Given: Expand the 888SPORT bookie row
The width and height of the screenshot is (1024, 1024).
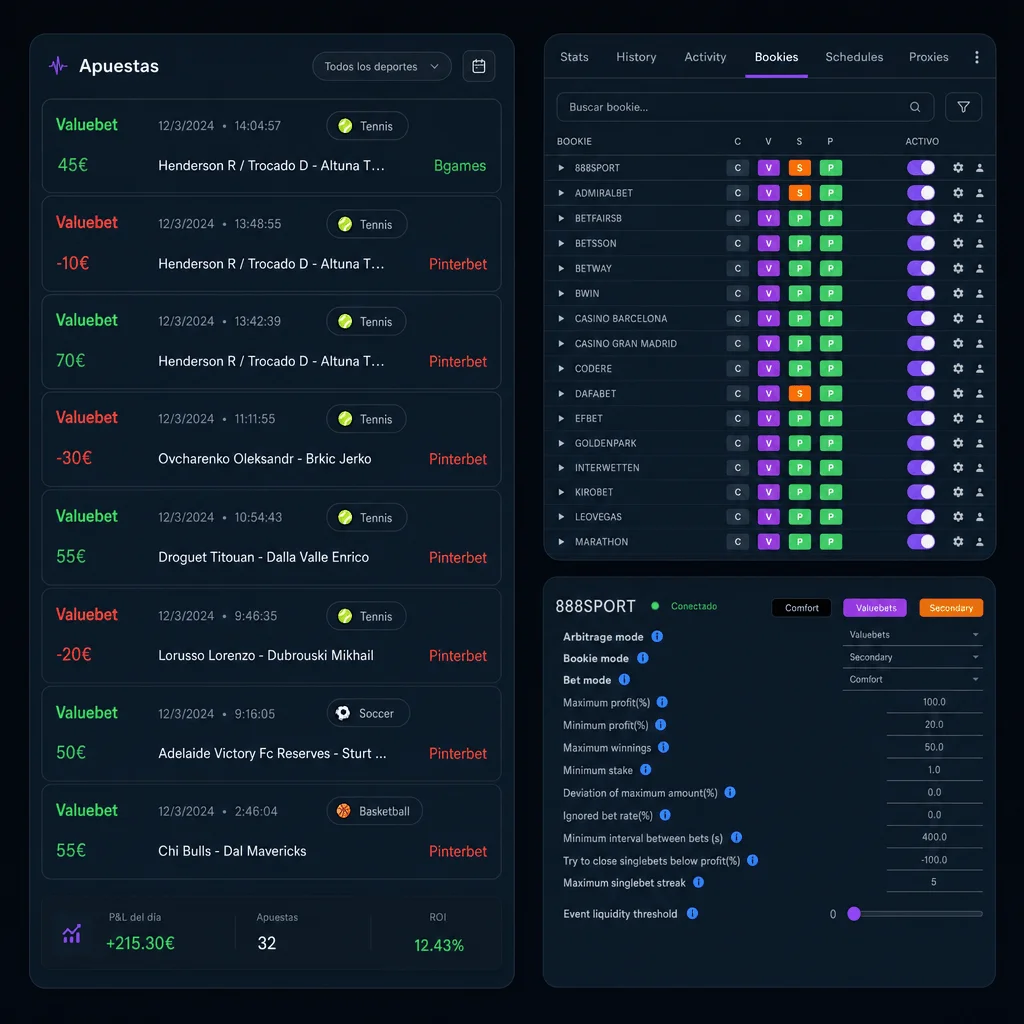Looking at the screenshot, I should (x=561, y=168).
